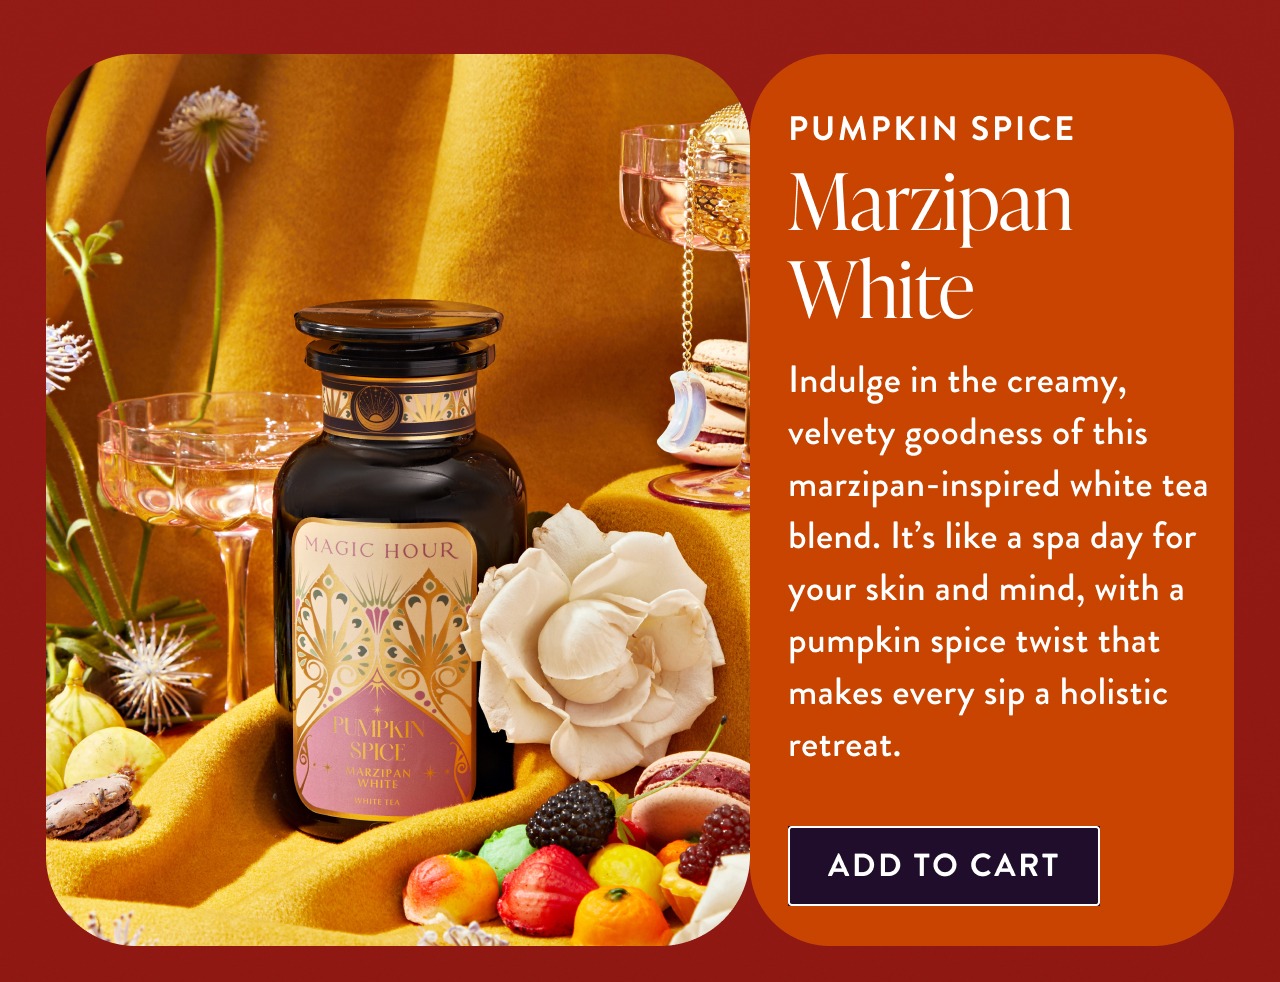Click the chocolate macaron at bottom left
This screenshot has height=982, width=1280.
(x=92, y=806)
